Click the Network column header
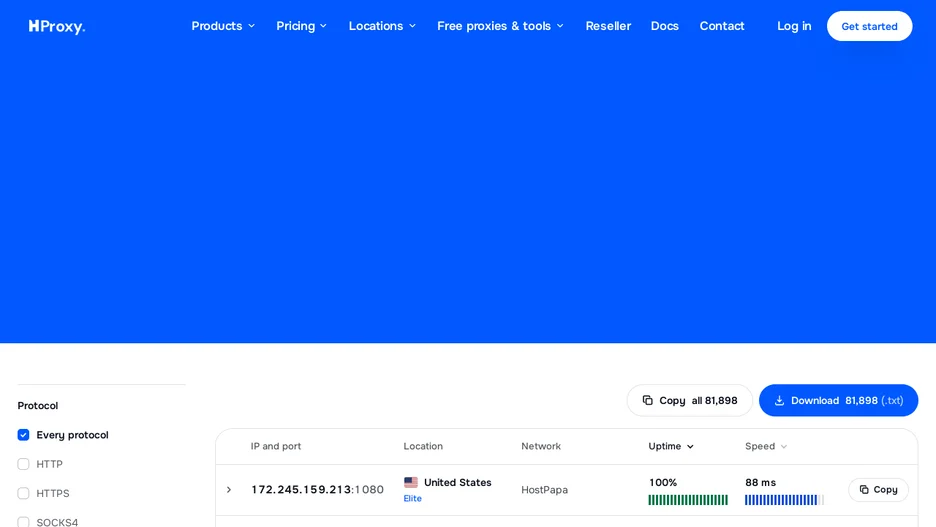Screen dimensions: 936x527 [x=541, y=446]
